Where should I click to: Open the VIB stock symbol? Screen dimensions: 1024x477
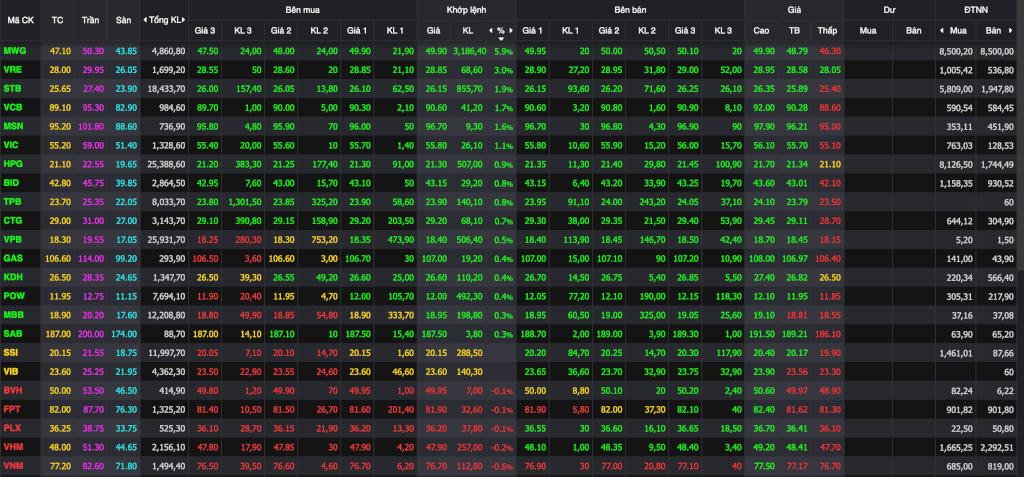coord(10,372)
